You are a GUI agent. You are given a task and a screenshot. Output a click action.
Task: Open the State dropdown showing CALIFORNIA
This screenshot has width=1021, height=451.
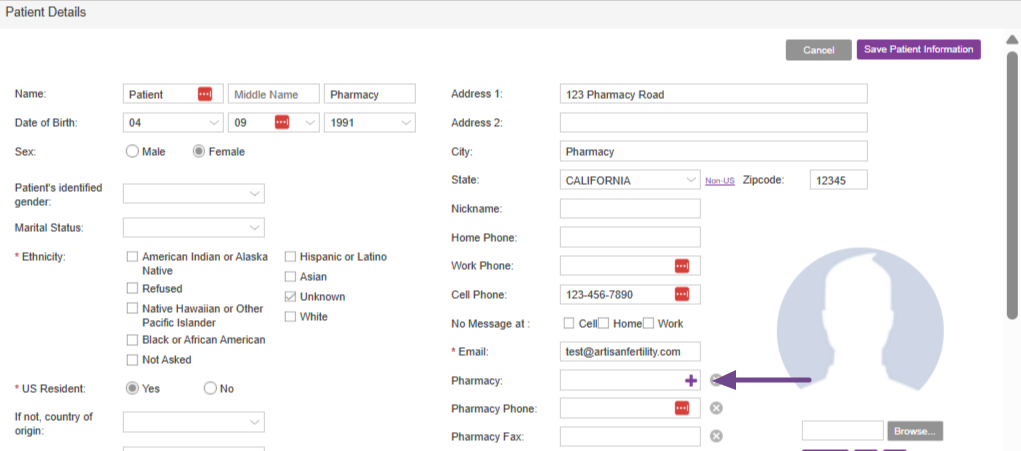[630, 181]
